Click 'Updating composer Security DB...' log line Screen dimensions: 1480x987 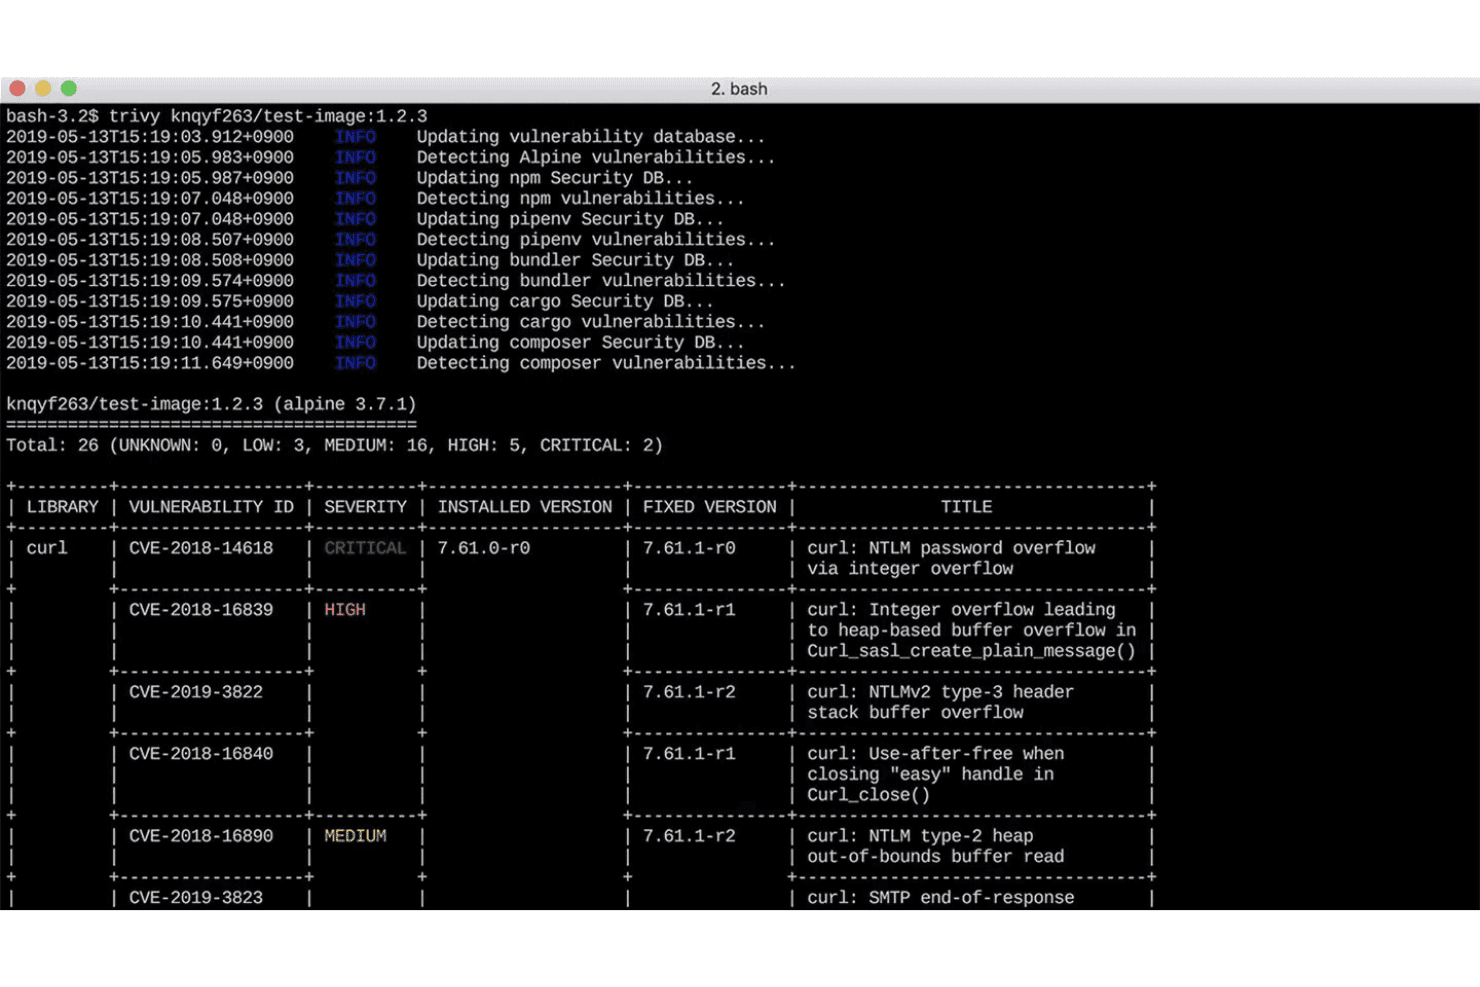(580, 342)
